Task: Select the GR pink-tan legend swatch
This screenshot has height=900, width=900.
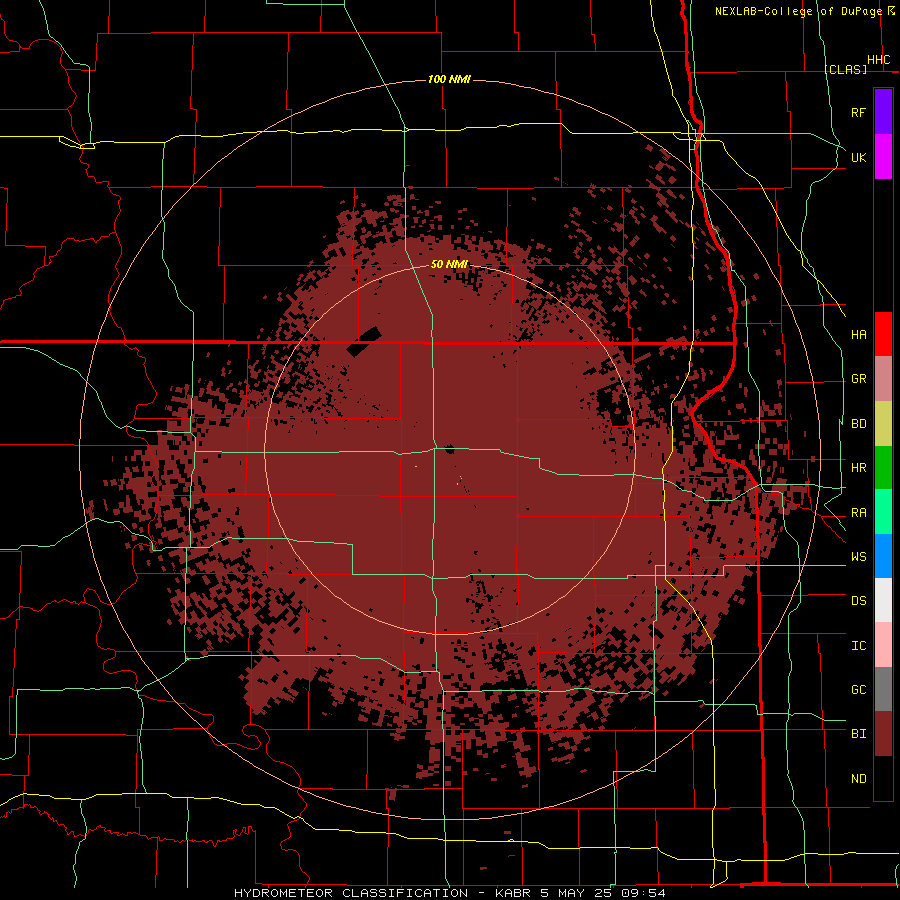Action: tap(883, 379)
